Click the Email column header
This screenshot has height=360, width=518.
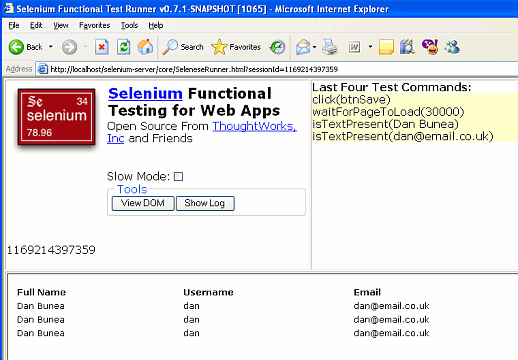click(367, 292)
